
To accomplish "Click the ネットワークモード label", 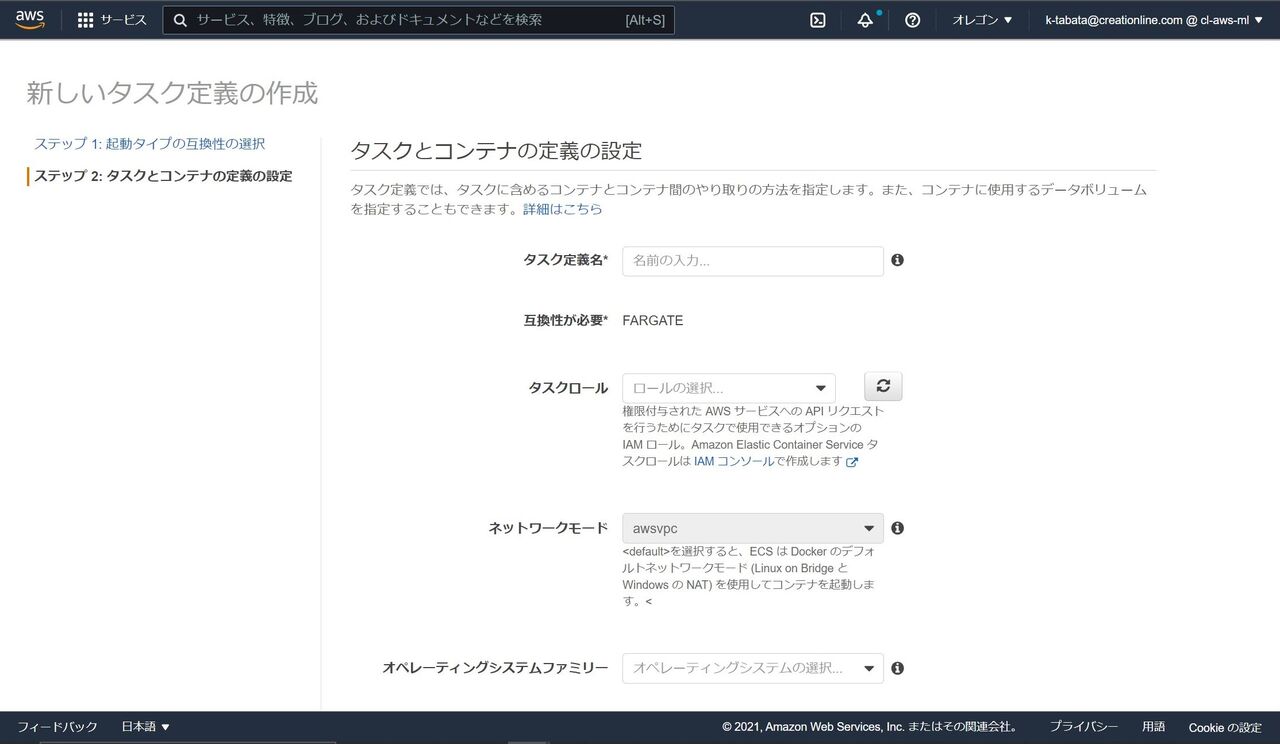I will (548, 528).
